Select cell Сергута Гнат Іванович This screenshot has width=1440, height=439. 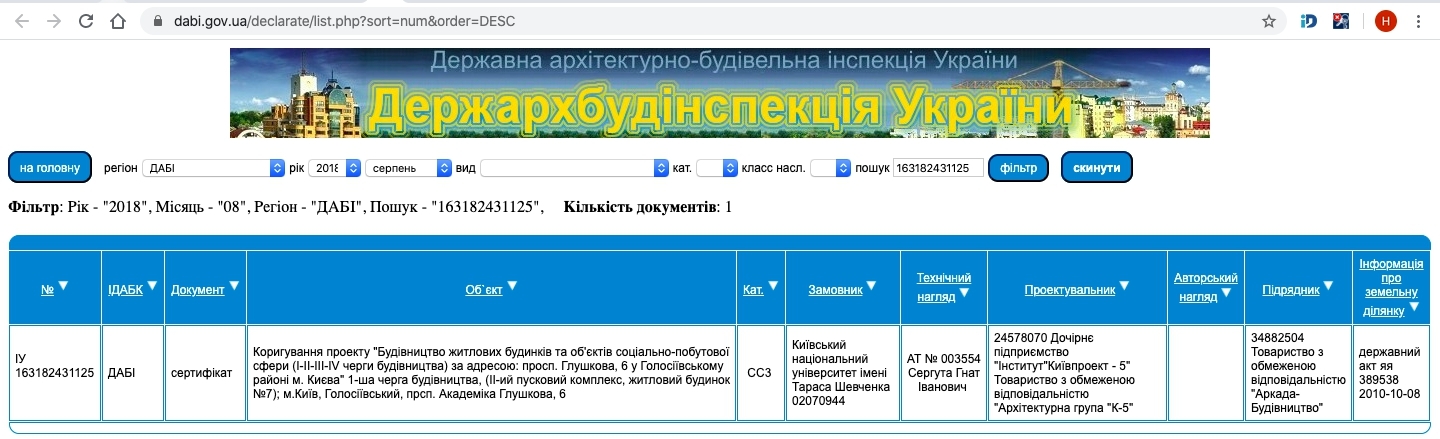coord(944,373)
